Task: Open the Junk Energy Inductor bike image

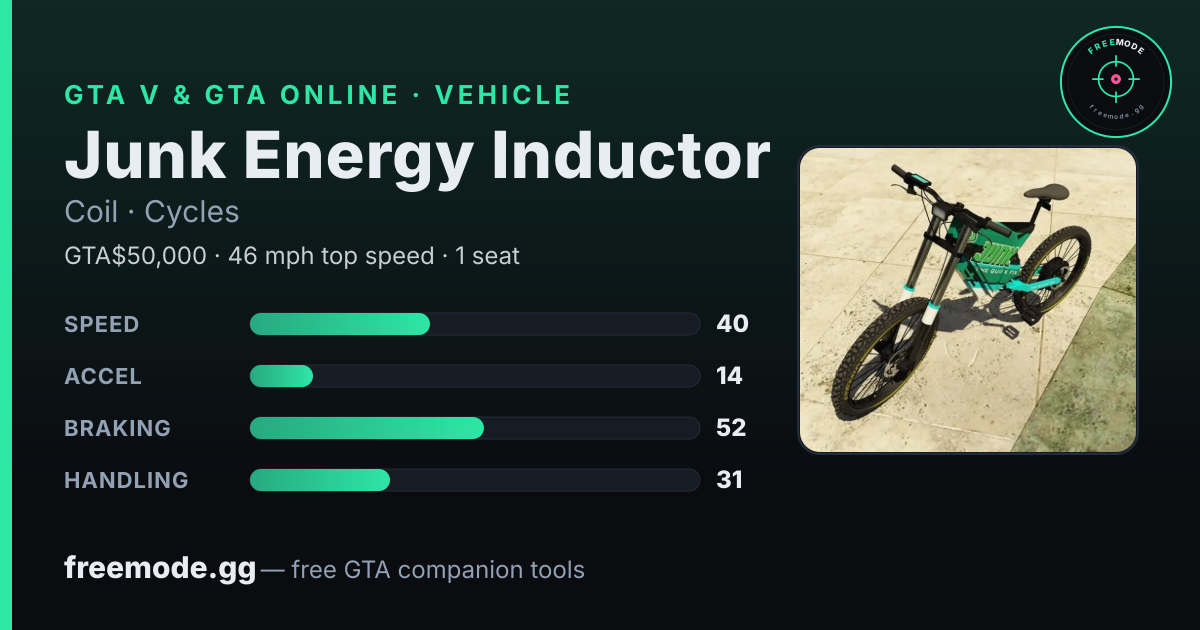Action: coord(968,300)
